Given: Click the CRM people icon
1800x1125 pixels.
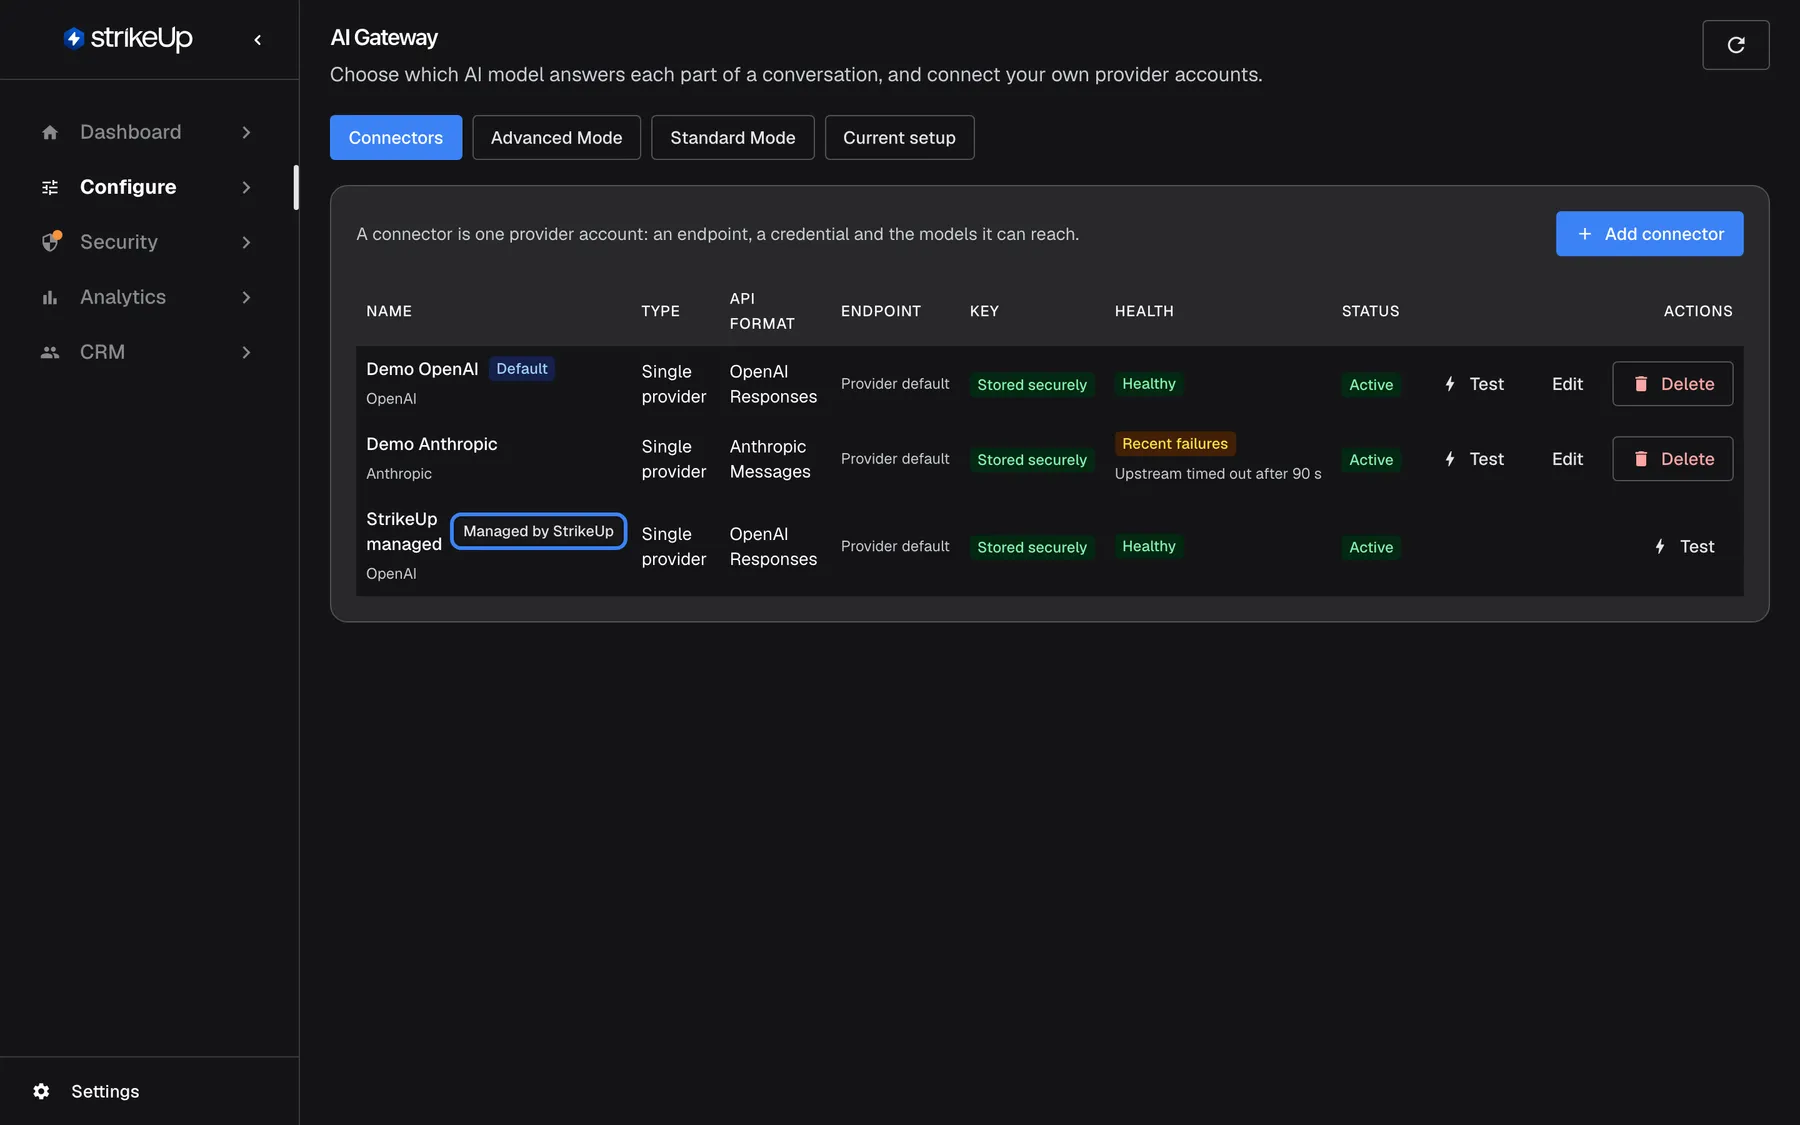Looking at the screenshot, I should 50,352.
